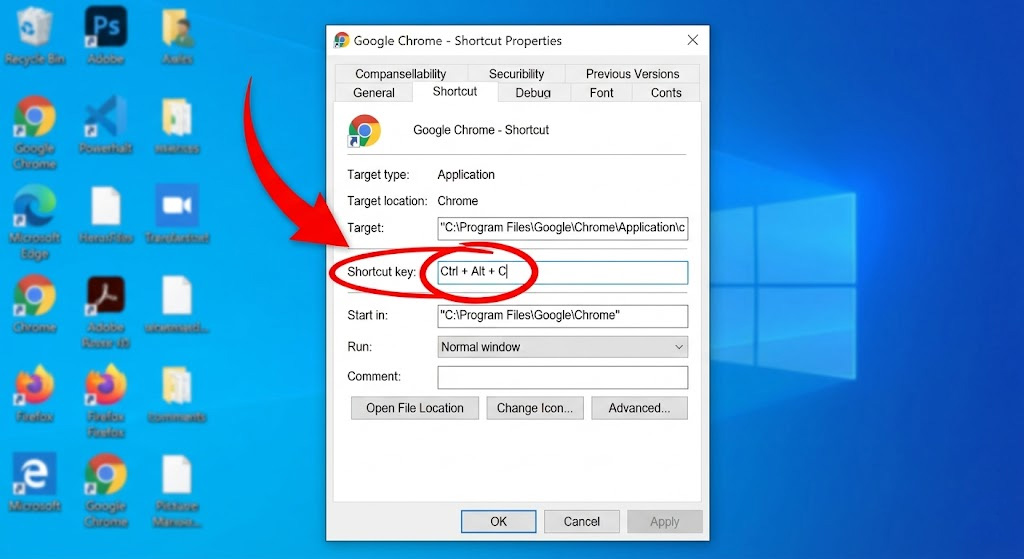Screen dimensions: 1024x559
Task: Select the Zoom camera desktop icon
Action: [x=177, y=205]
